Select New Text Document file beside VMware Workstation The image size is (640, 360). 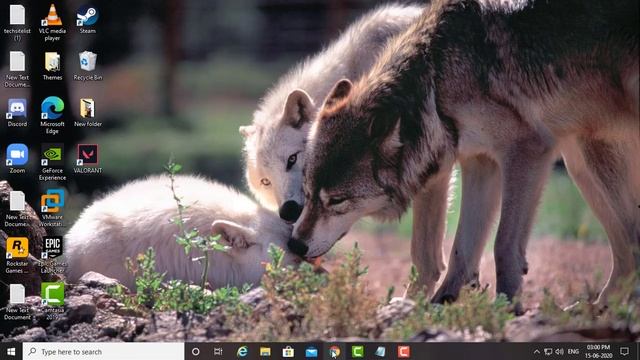[17, 208]
